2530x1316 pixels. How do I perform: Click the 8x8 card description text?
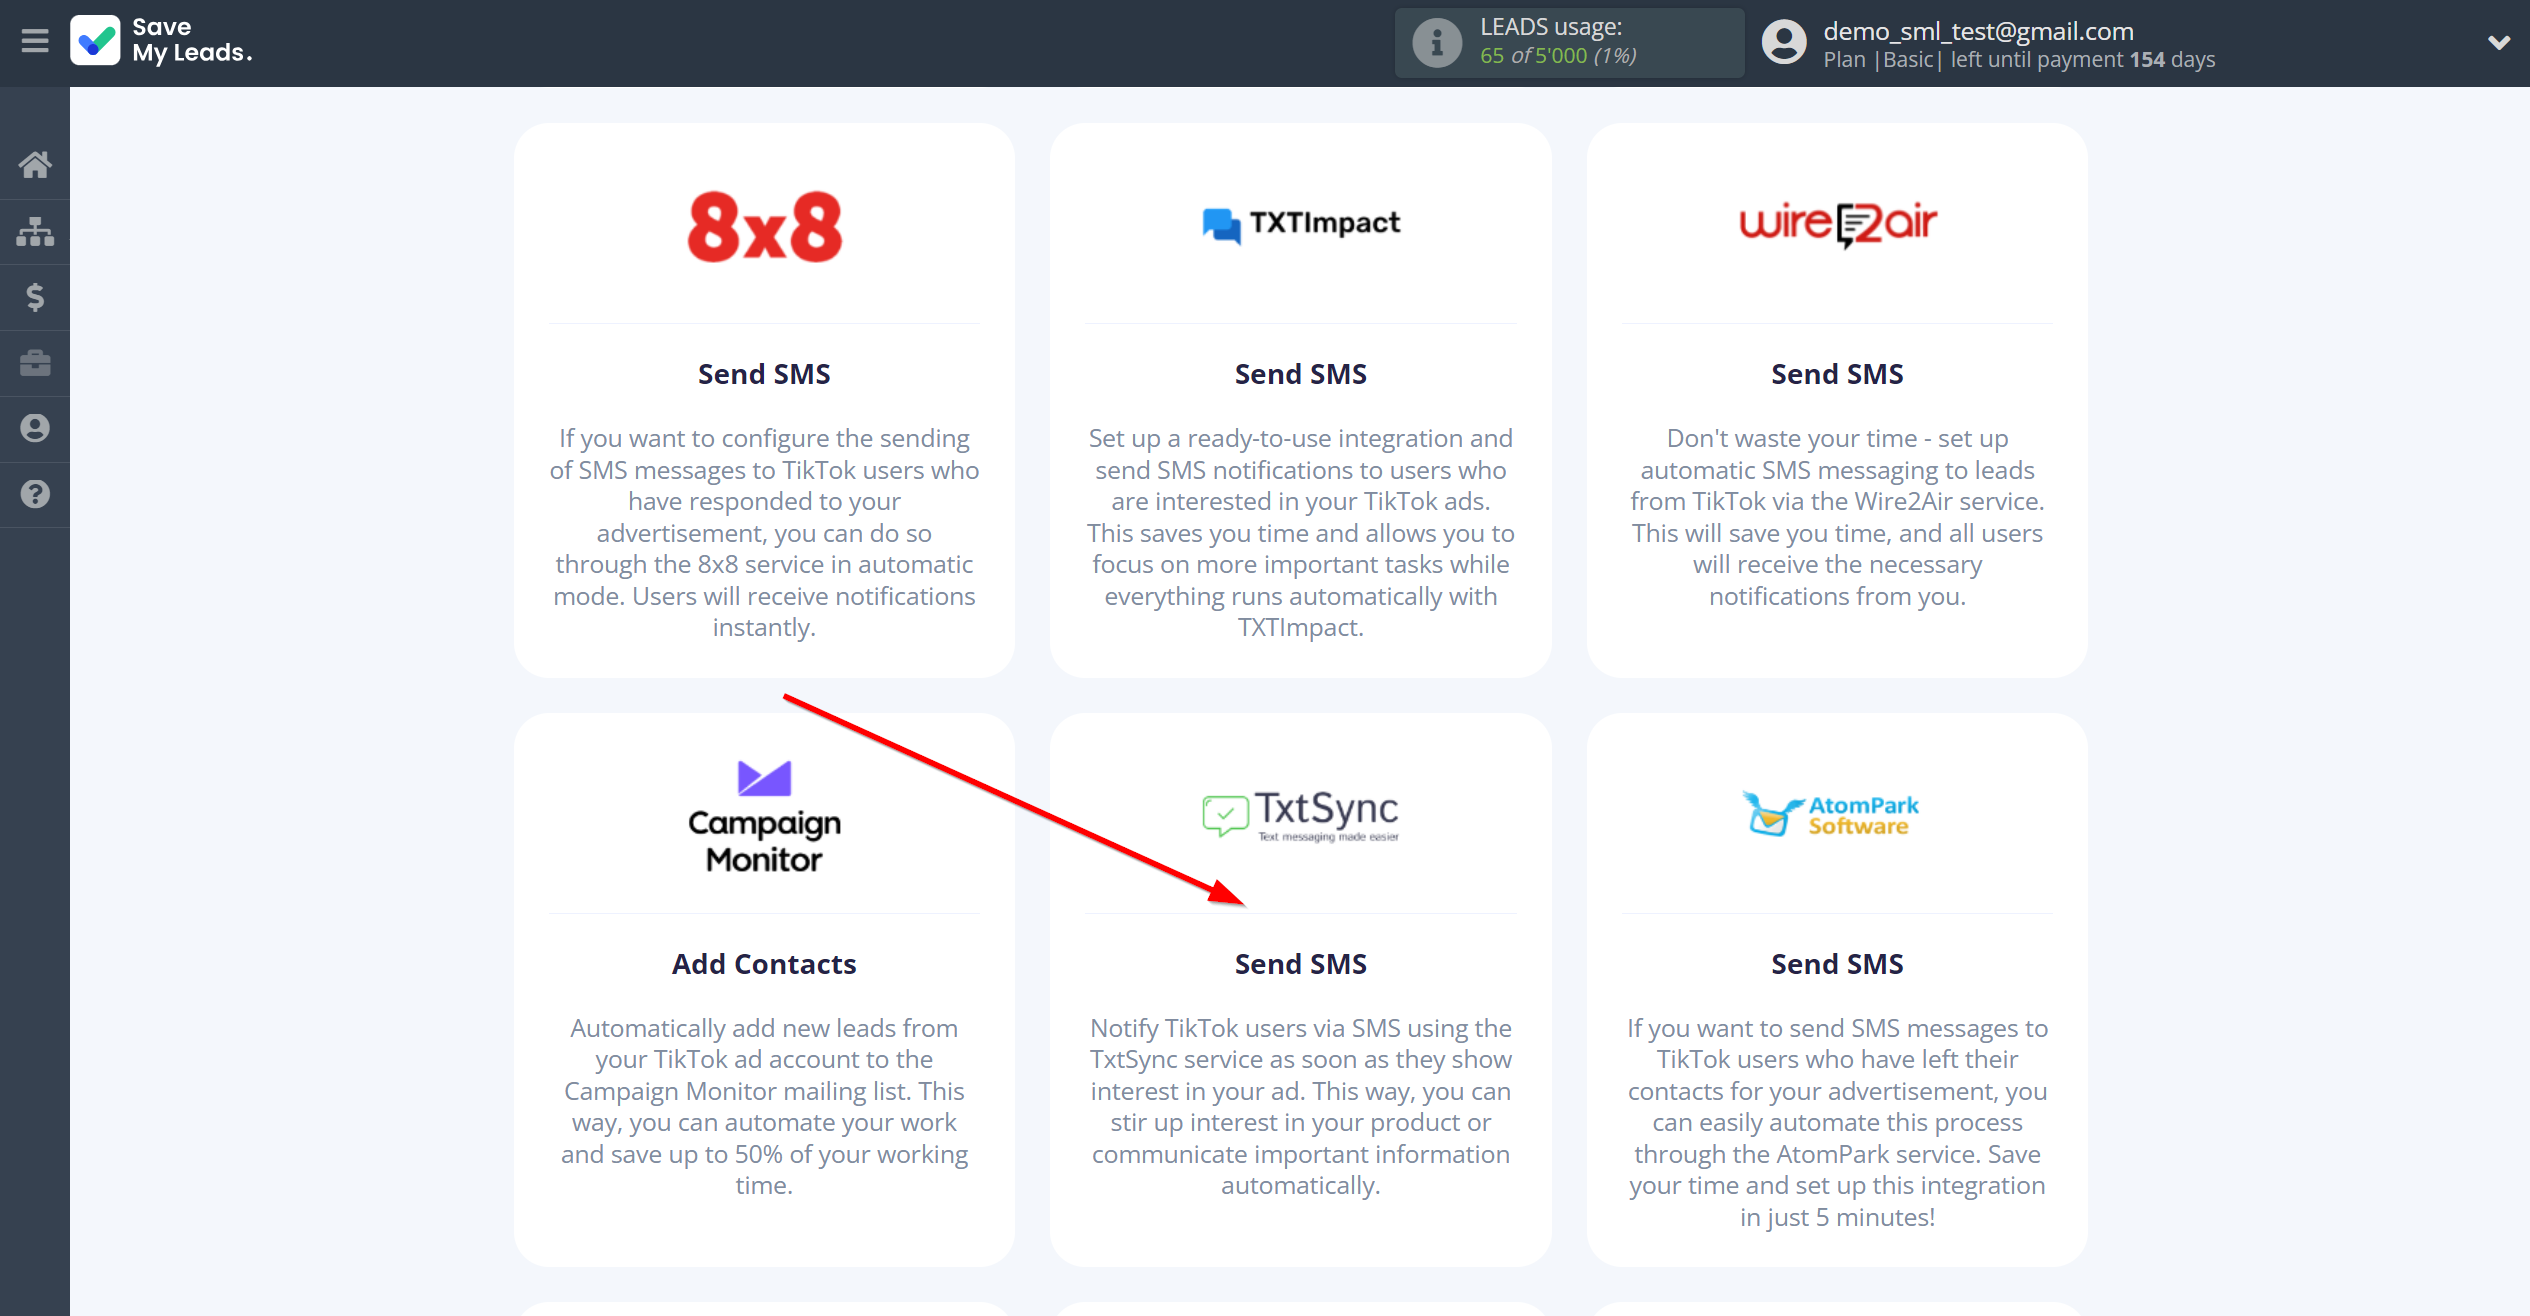(x=765, y=533)
